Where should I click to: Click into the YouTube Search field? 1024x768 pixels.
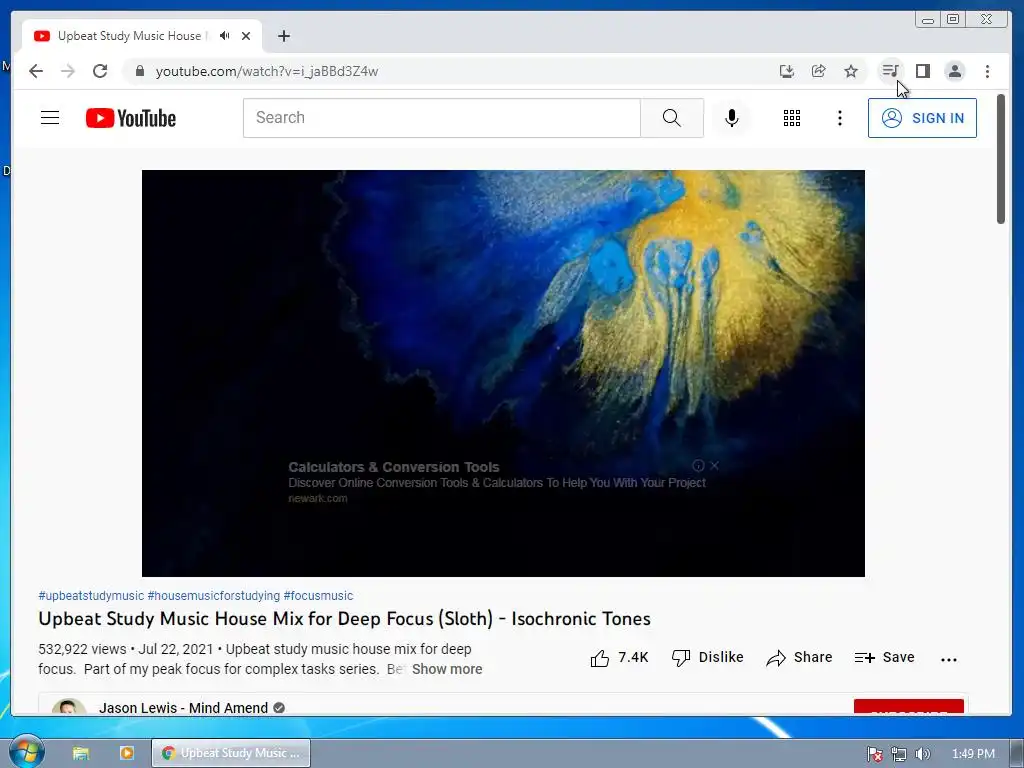pyautogui.click(x=441, y=118)
